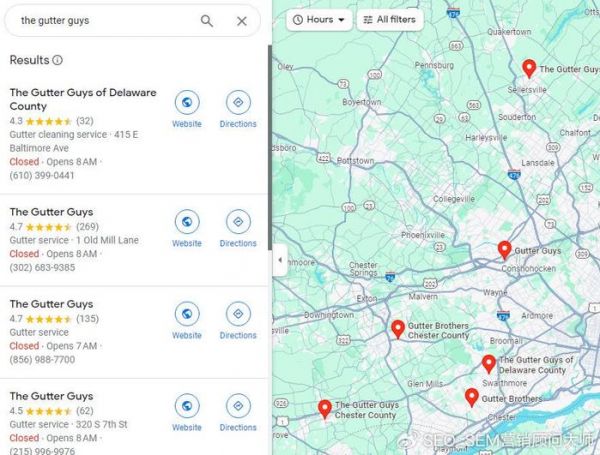Screen dimensions: 600x455
Task: Click the search magnifier icon
Action: pos(207,21)
